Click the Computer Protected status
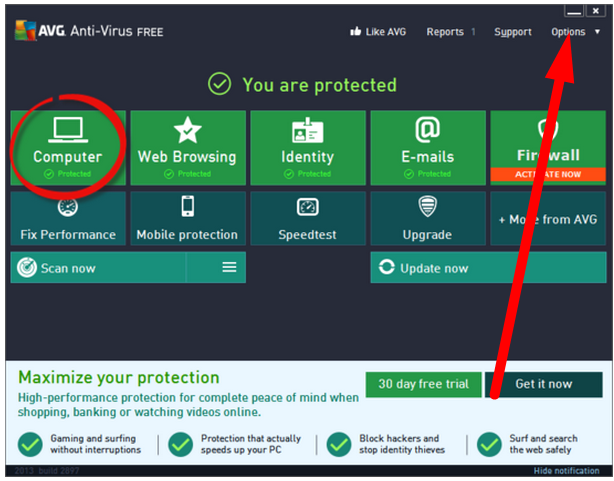This screenshot has width=614, height=481. (x=68, y=174)
